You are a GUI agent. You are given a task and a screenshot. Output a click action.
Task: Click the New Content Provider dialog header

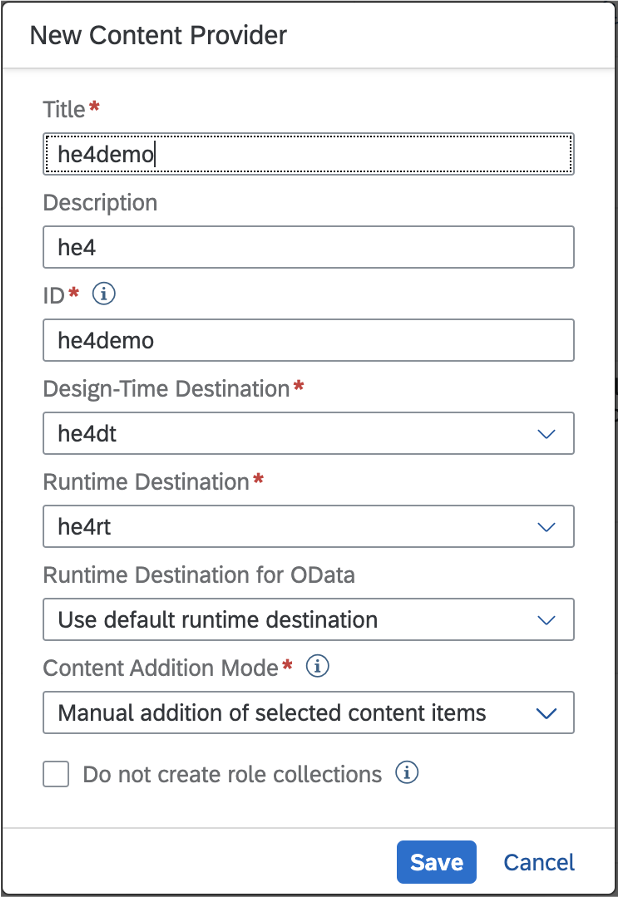coord(159,35)
